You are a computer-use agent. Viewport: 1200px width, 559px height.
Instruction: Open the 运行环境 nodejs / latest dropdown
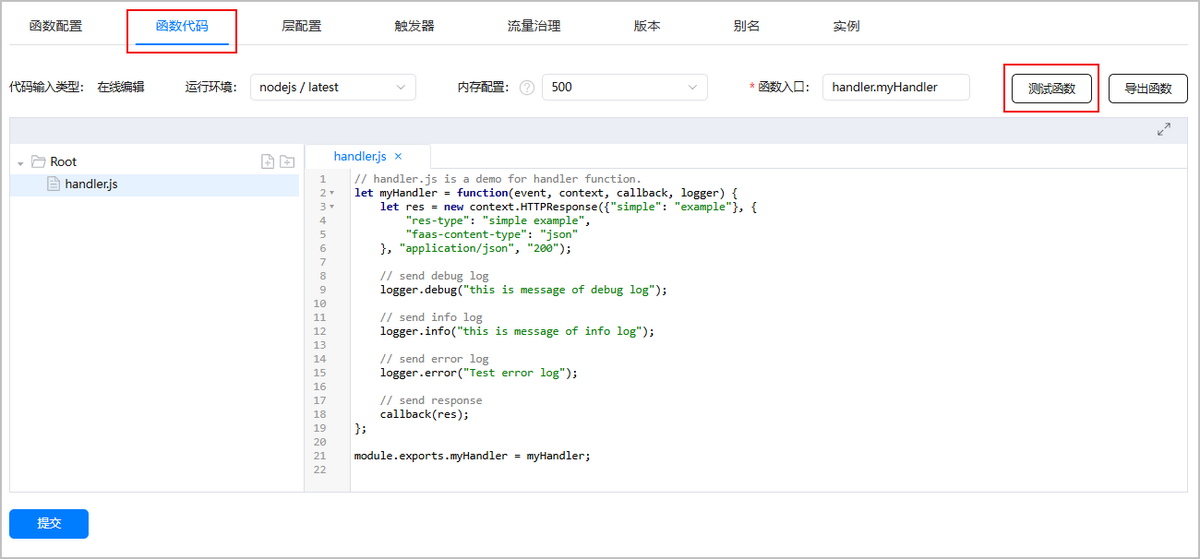[332, 88]
